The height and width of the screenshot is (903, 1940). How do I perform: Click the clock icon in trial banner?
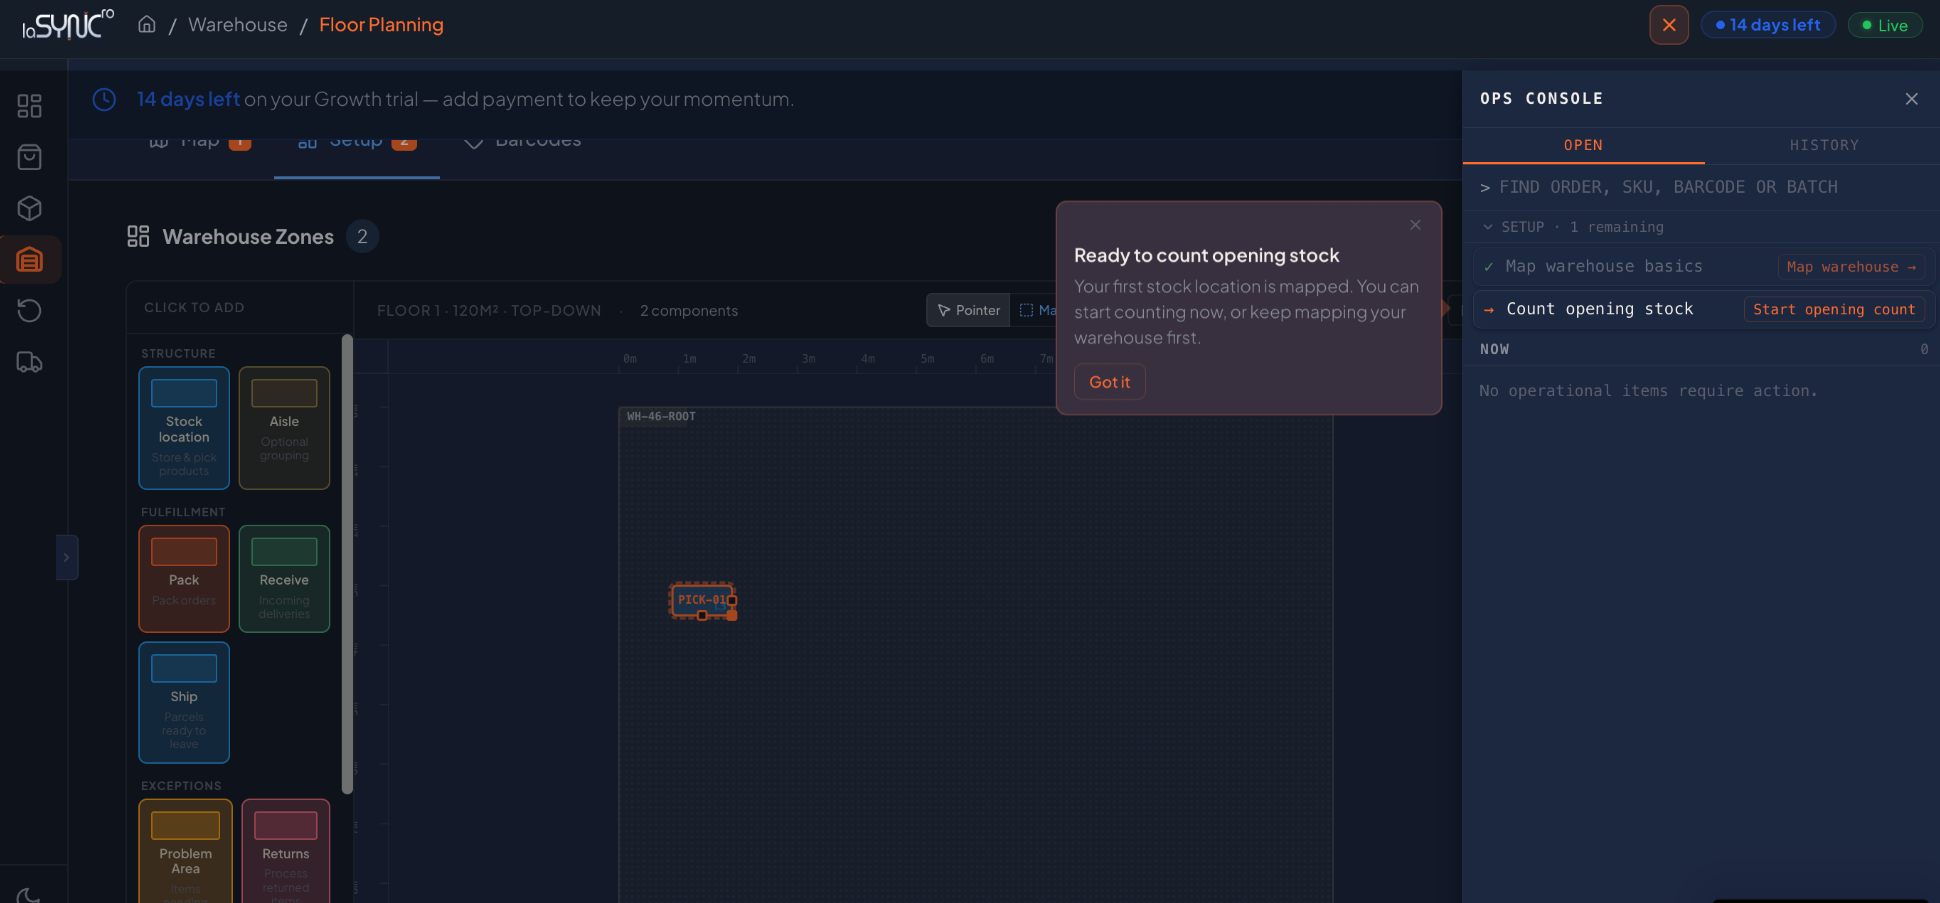(x=104, y=99)
